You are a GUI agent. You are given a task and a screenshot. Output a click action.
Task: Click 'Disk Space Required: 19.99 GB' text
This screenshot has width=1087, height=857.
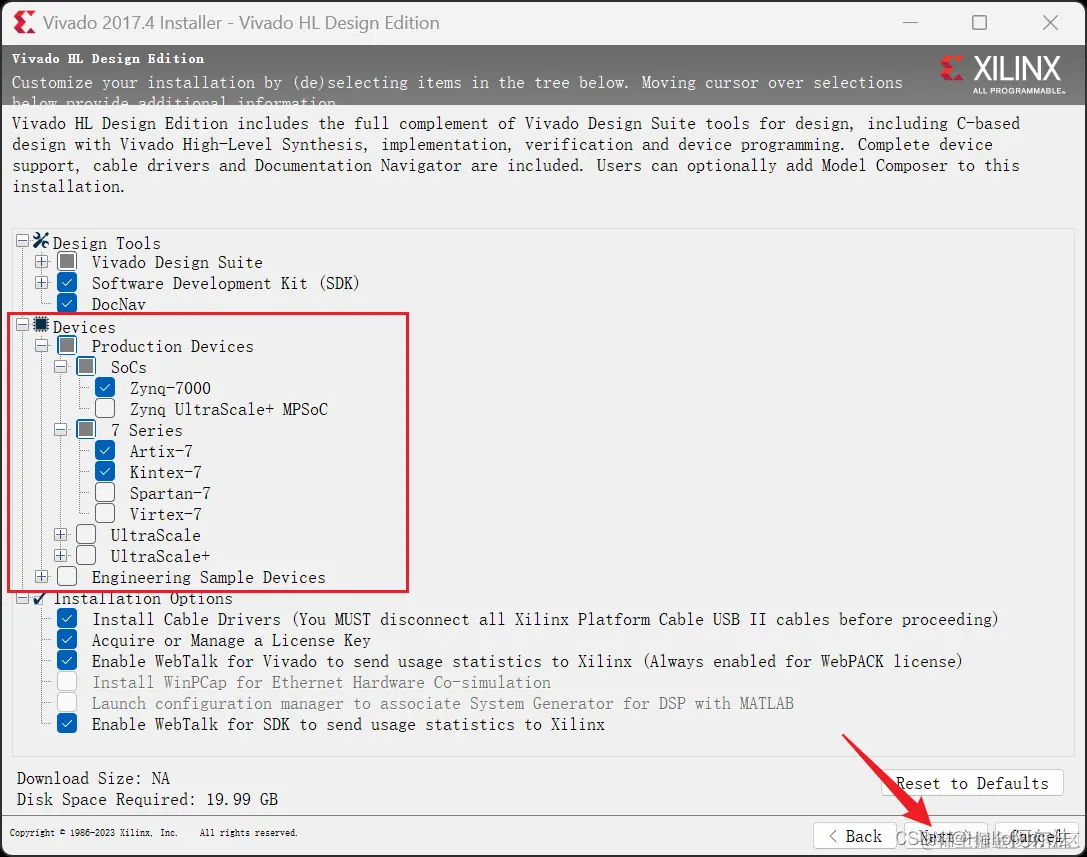coord(147,799)
